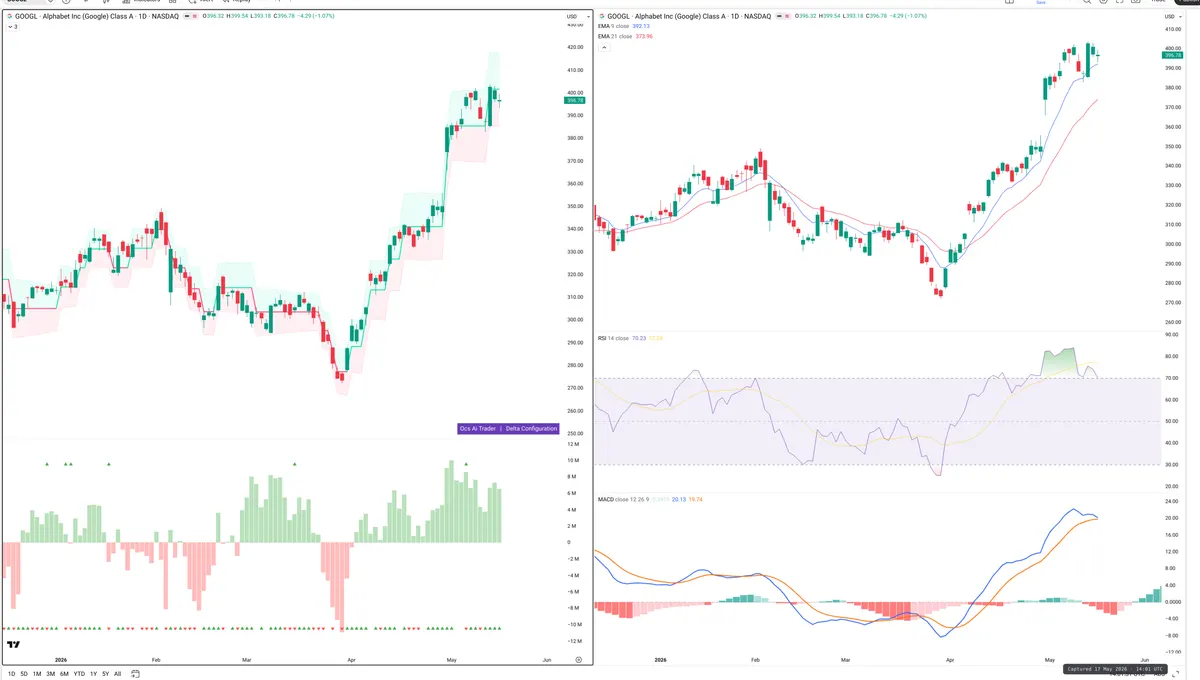1200x680 pixels.
Task: Select the All time range
Action: pos(118,674)
